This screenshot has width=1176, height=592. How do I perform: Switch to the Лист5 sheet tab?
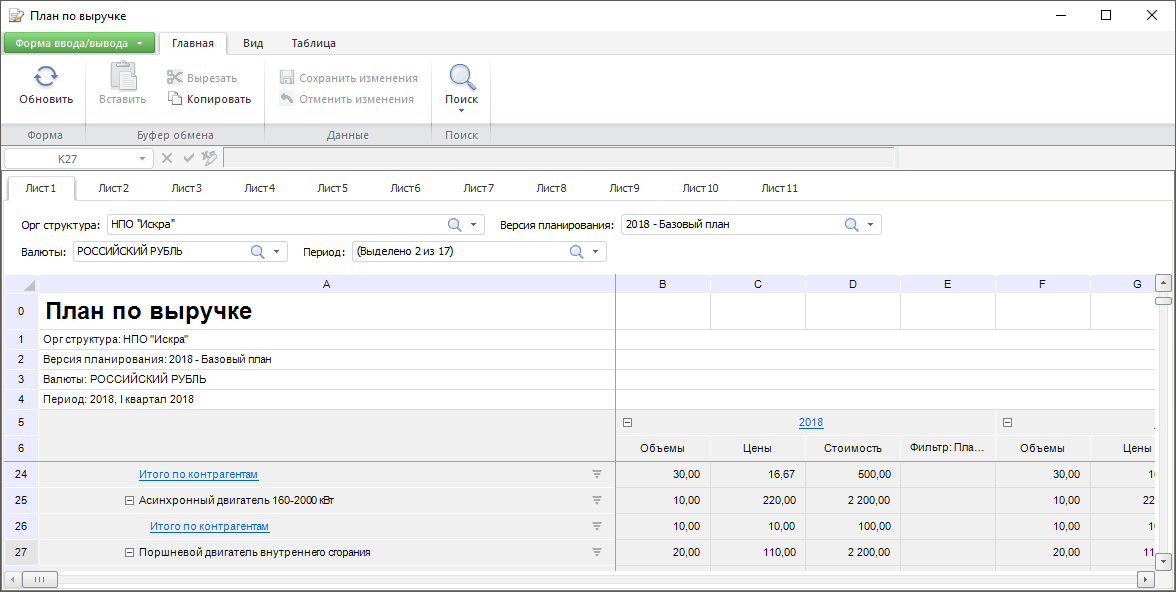332,188
